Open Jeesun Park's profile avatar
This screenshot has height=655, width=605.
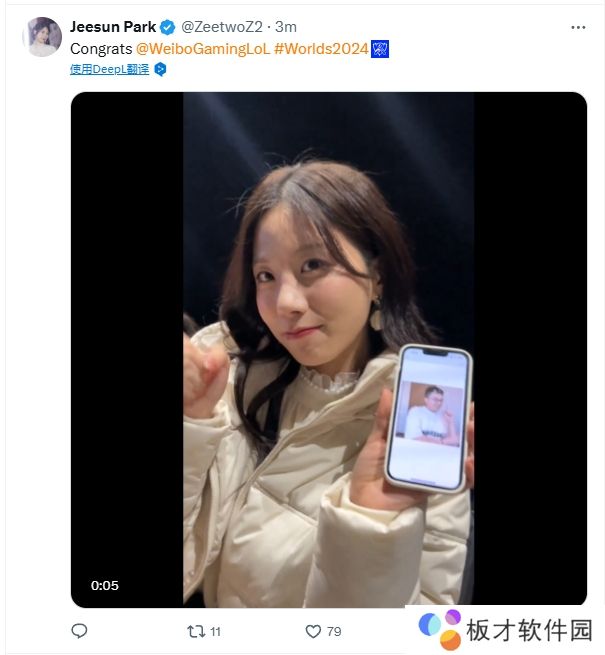[x=42, y=37]
